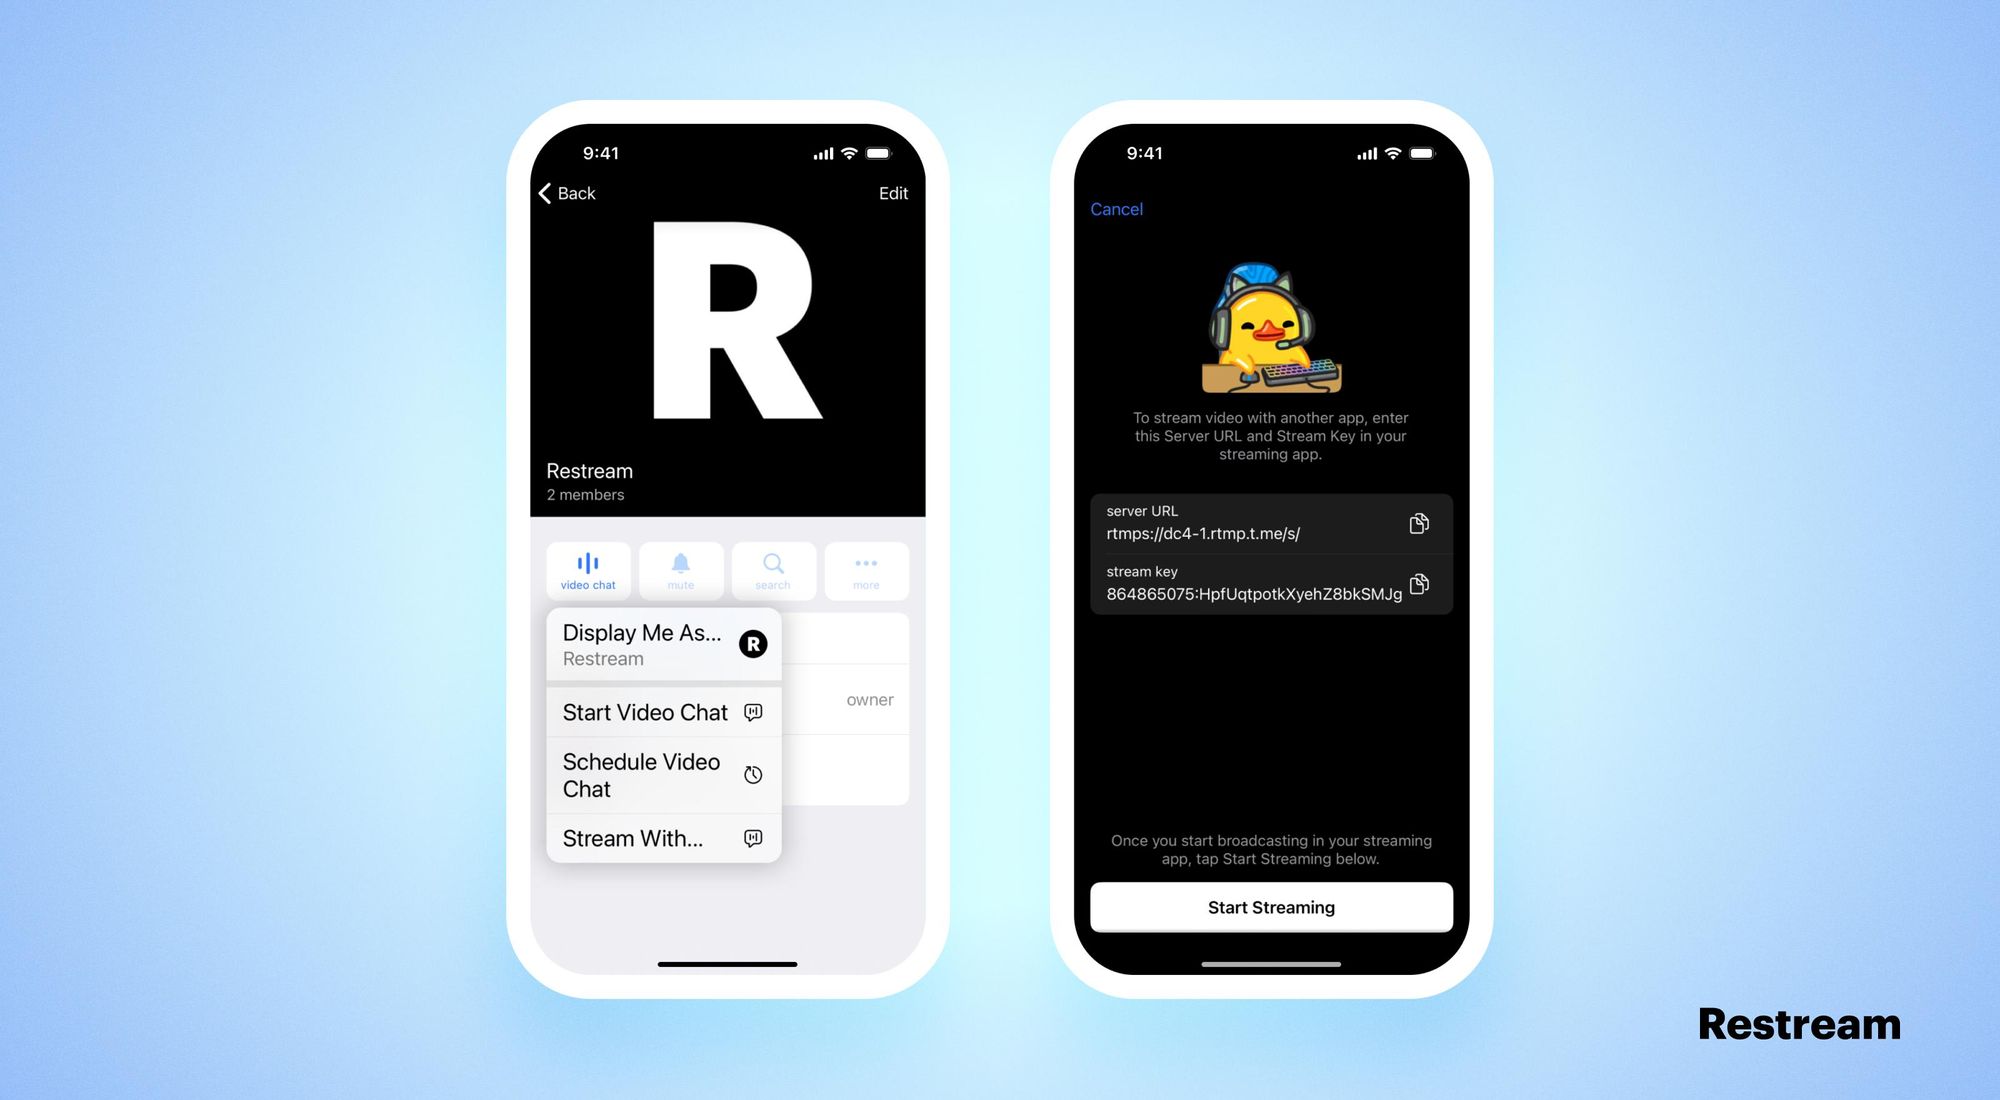Image resolution: width=2000 pixels, height=1100 pixels.
Task: Click the search magnifier icon
Action: tap(772, 564)
